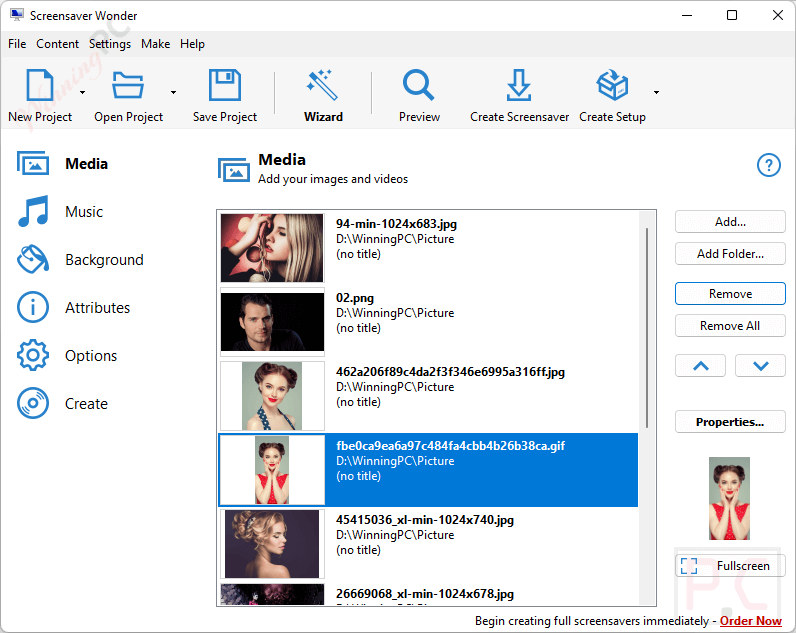Click the 02.png file name text
The image size is (796, 633).
coord(355,298)
